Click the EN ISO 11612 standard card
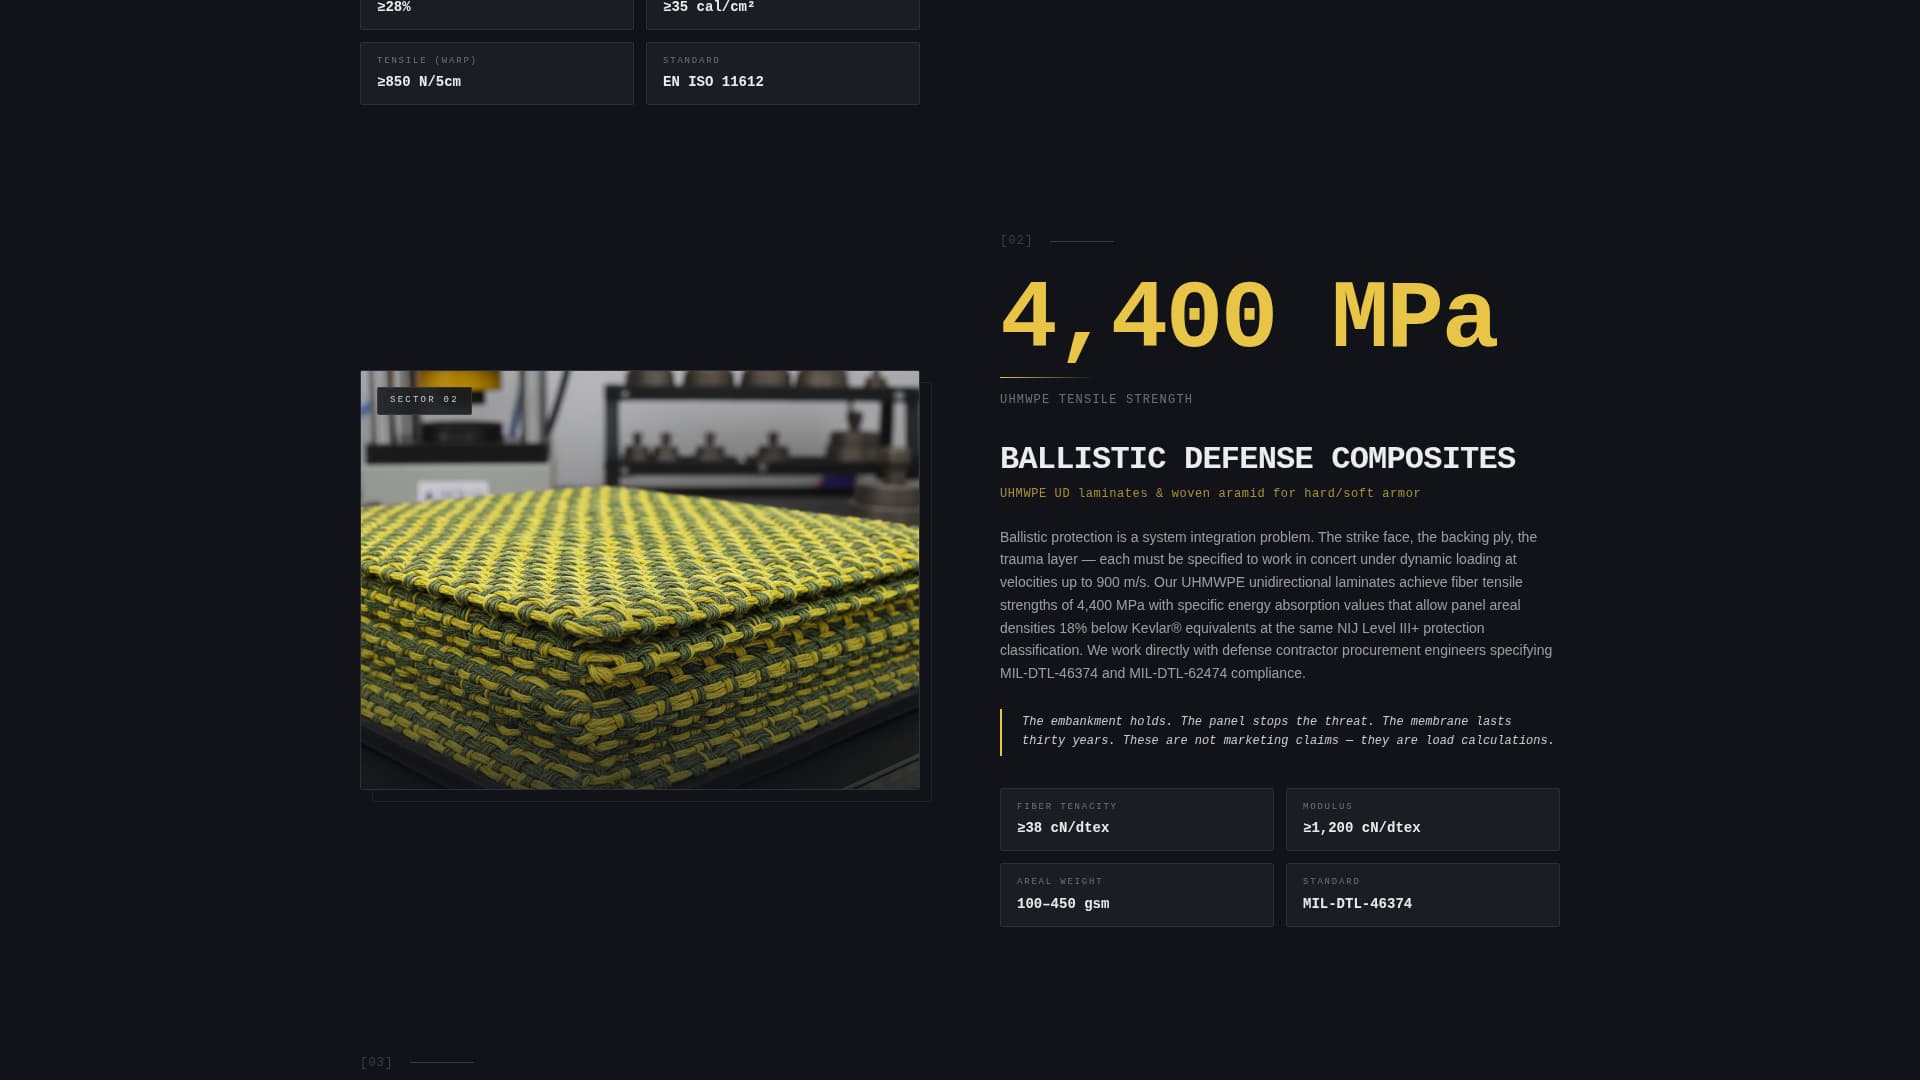 click(x=783, y=73)
